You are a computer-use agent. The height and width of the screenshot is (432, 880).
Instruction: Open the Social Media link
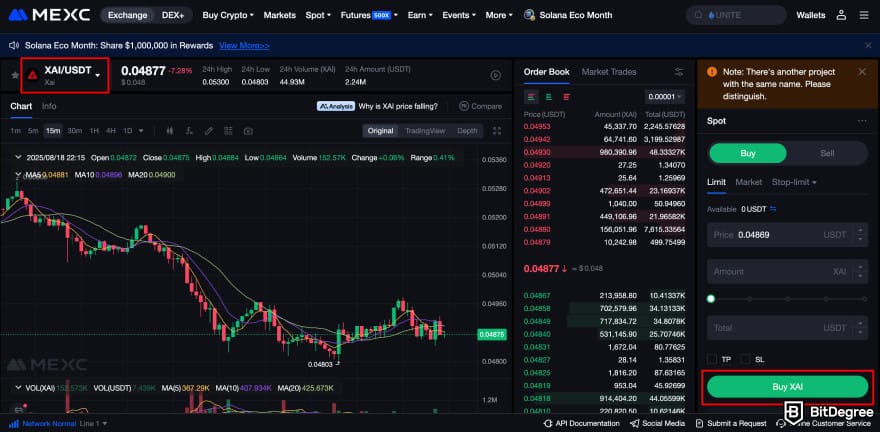pyautogui.click(x=657, y=424)
